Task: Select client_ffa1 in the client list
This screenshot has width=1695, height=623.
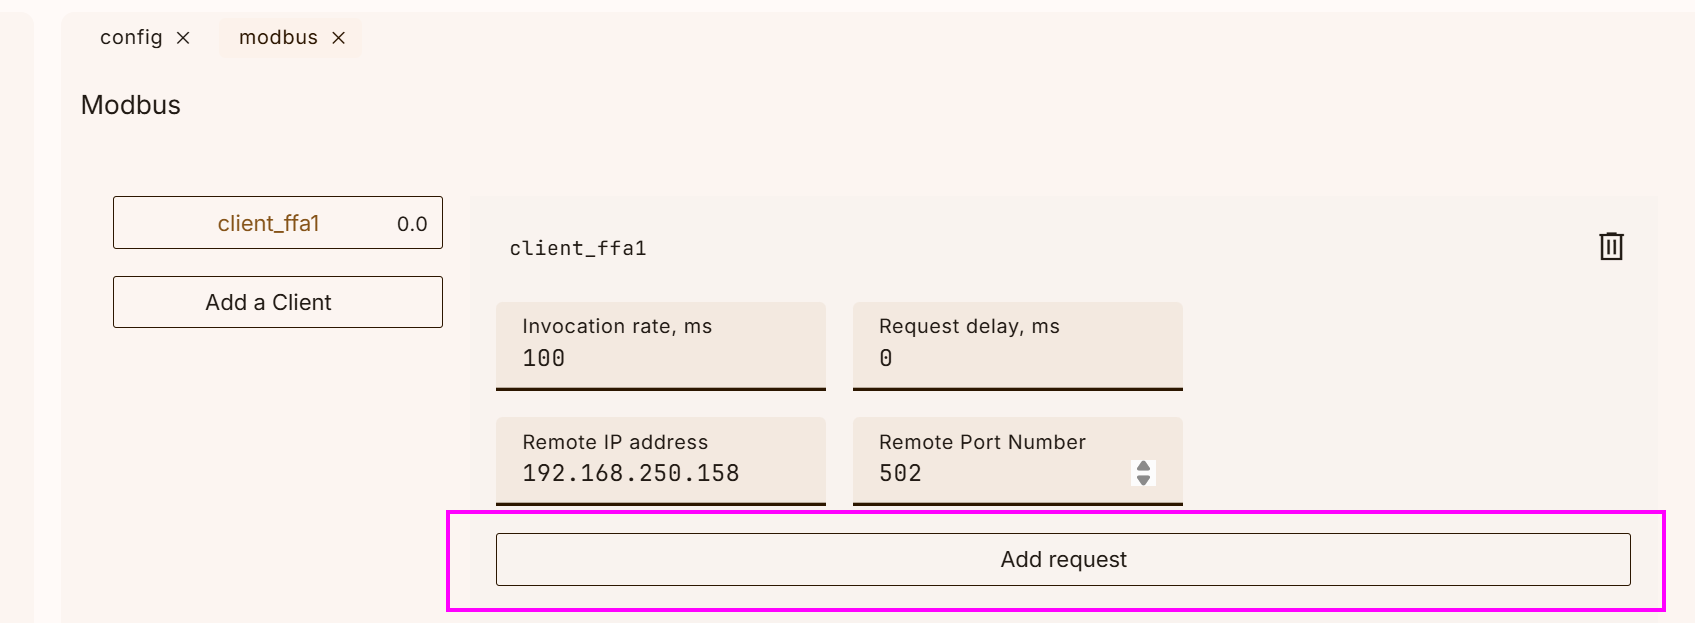Action: tap(278, 223)
